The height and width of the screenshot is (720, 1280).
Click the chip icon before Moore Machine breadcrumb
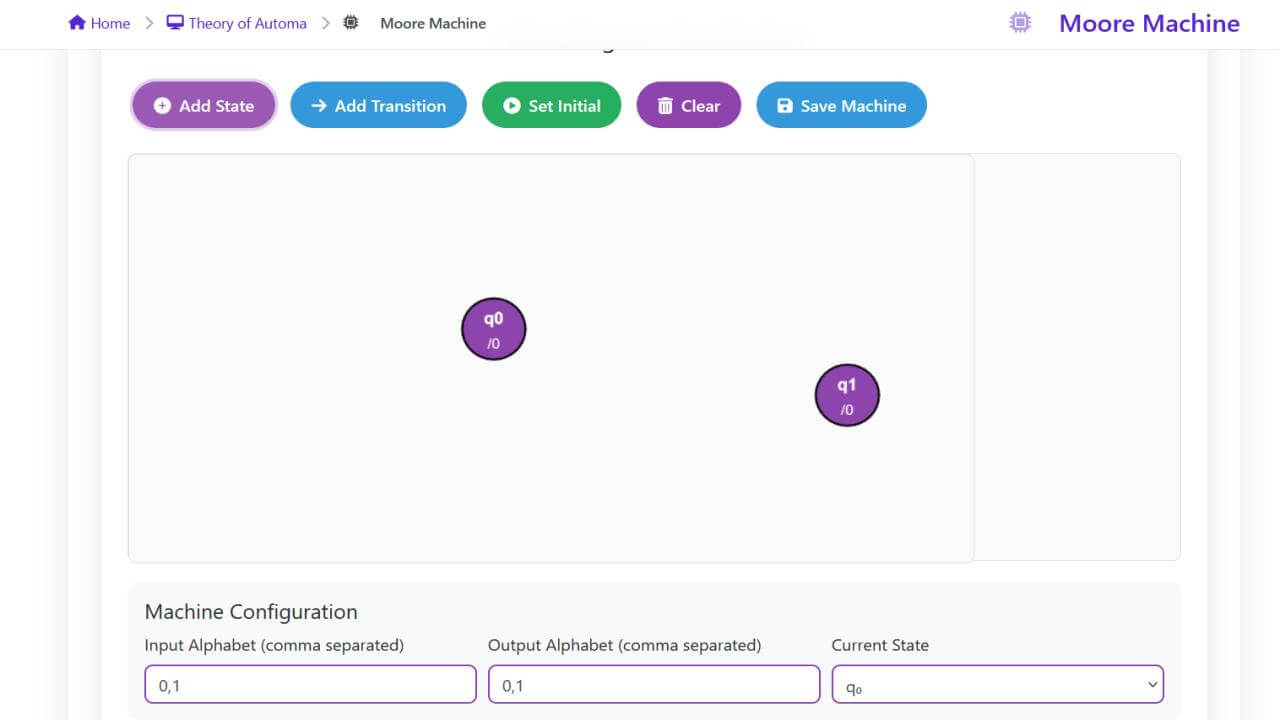point(351,23)
